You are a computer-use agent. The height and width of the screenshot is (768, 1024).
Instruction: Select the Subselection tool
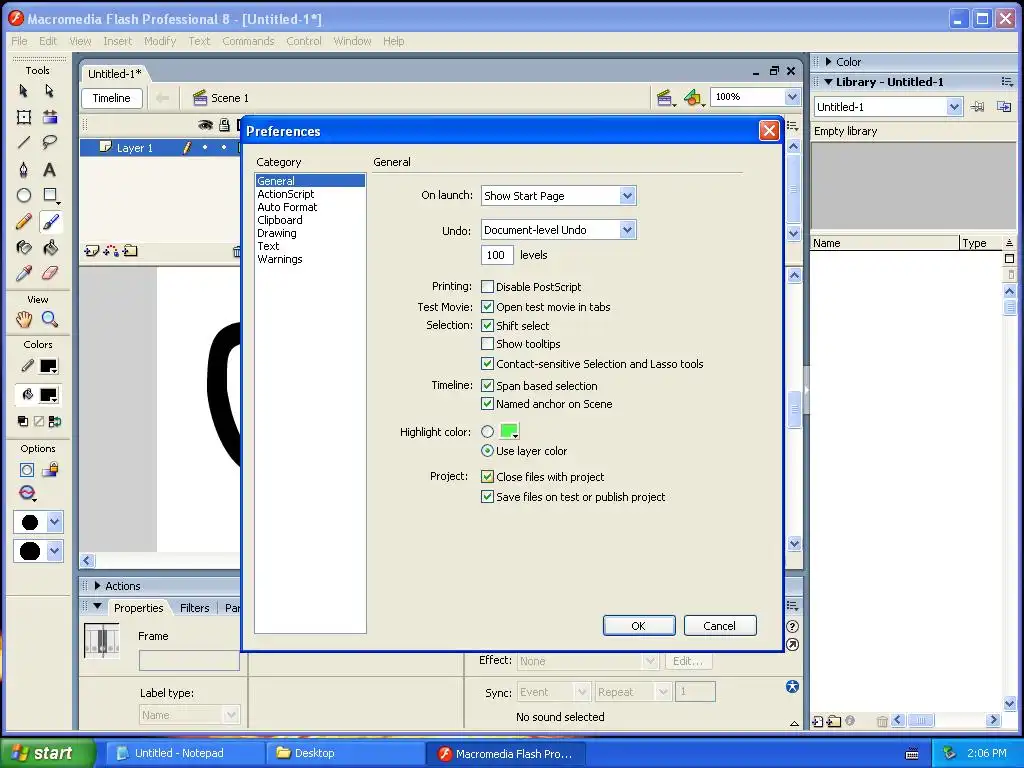tap(50, 91)
